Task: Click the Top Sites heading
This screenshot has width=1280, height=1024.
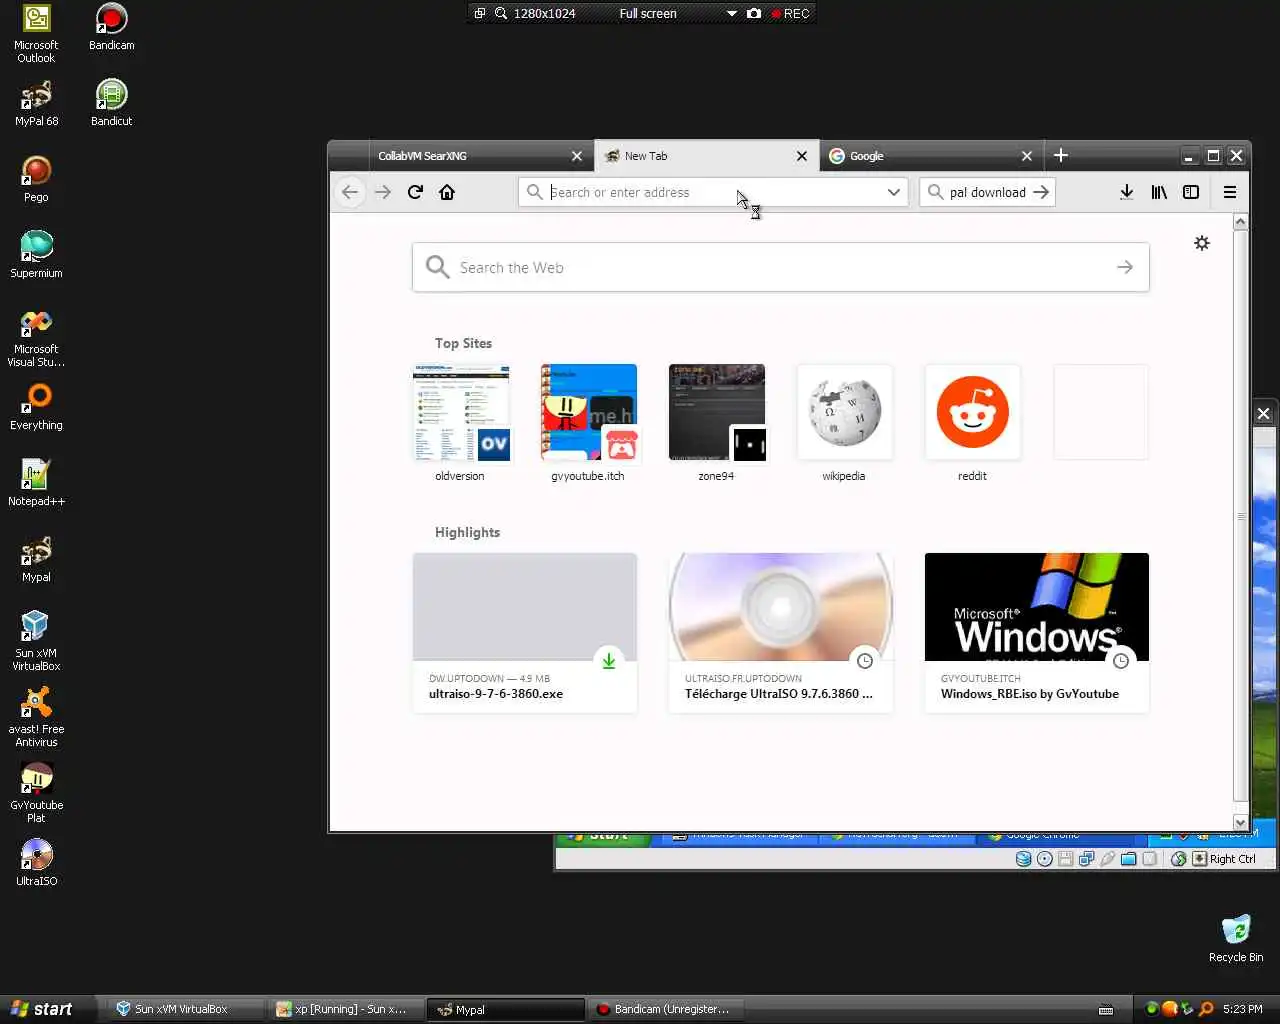Action: click(x=463, y=343)
